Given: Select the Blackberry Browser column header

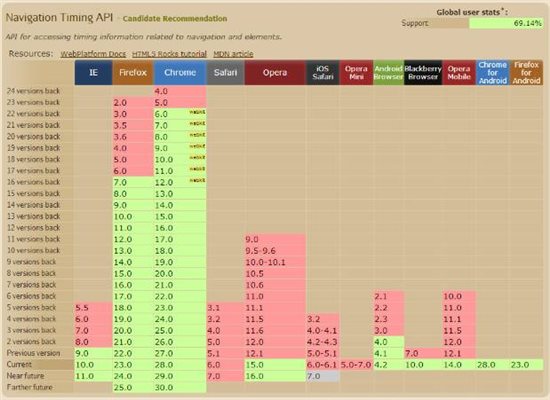Looking at the screenshot, I should coord(423,73).
